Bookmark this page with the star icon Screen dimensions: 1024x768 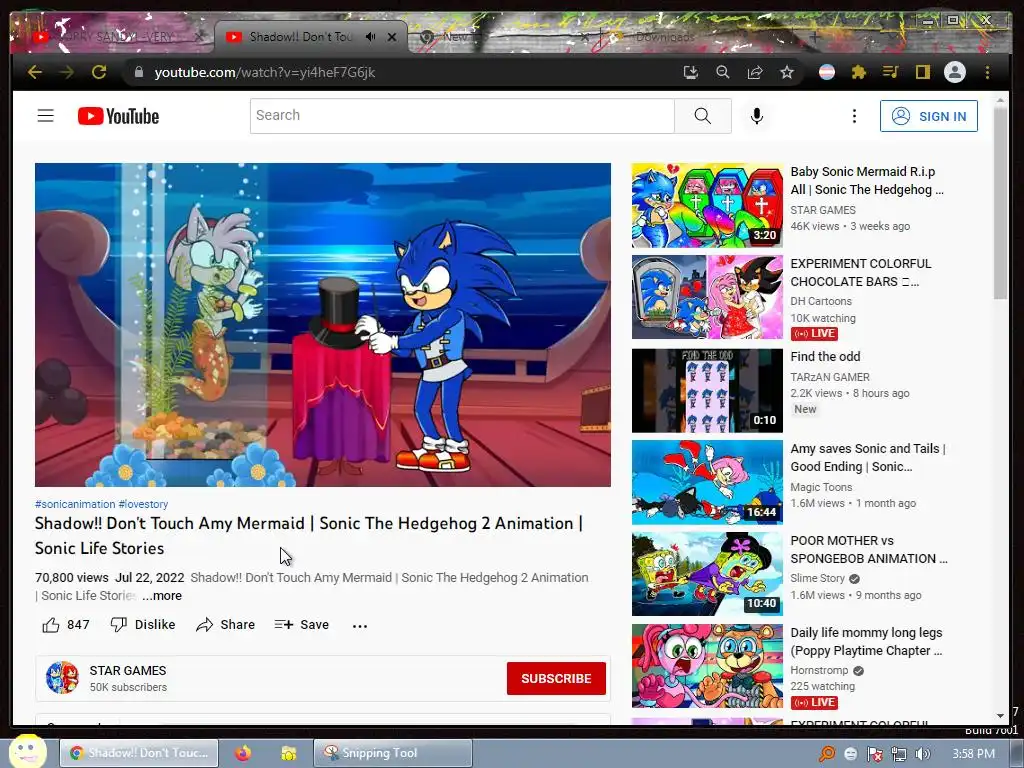point(787,72)
